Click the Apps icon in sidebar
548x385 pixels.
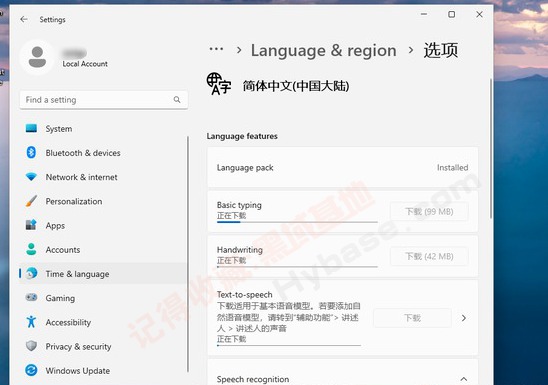click(x=31, y=225)
